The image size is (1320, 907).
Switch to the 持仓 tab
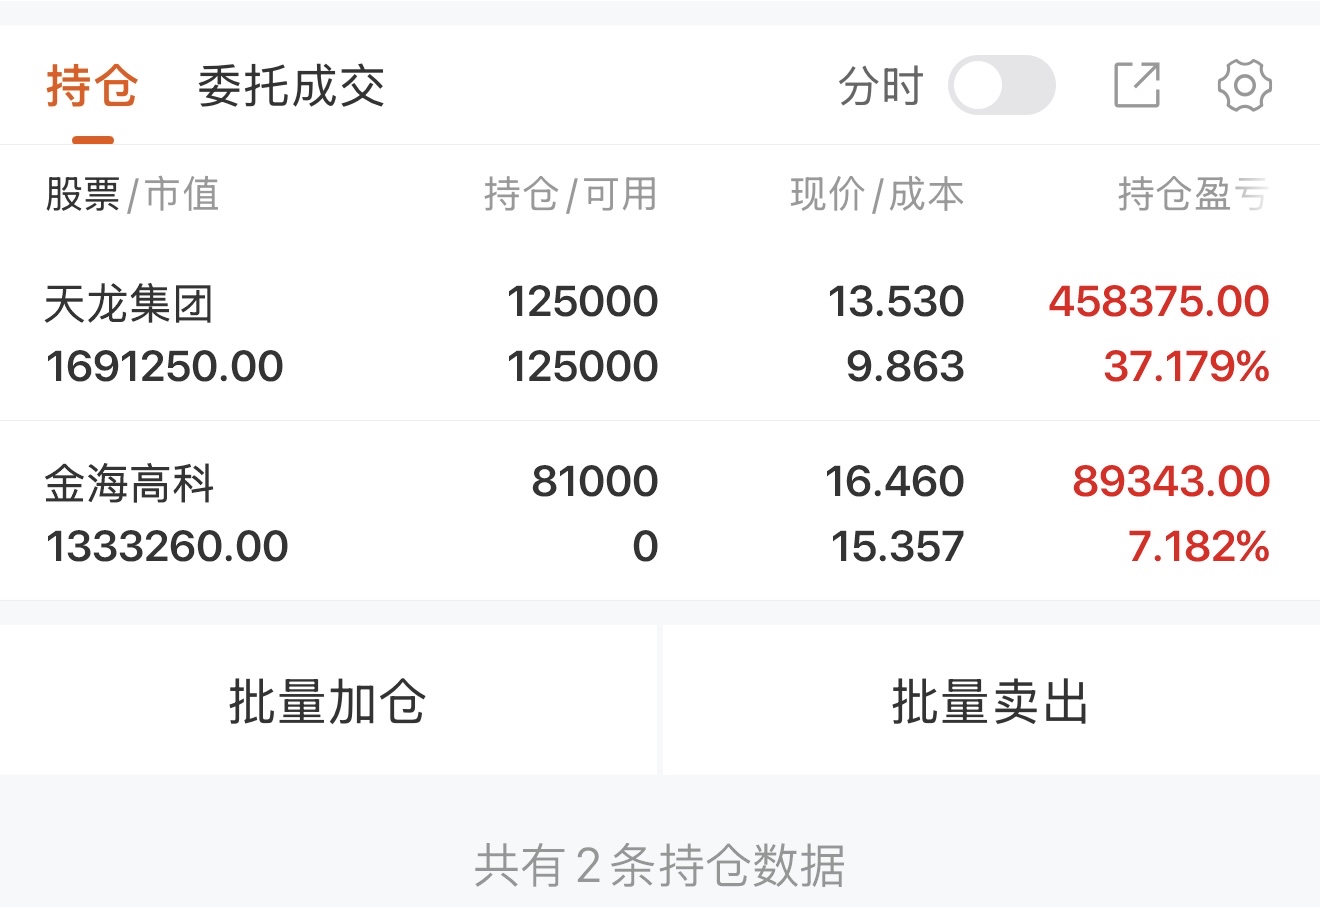pyautogui.click(x=92, y=86)
